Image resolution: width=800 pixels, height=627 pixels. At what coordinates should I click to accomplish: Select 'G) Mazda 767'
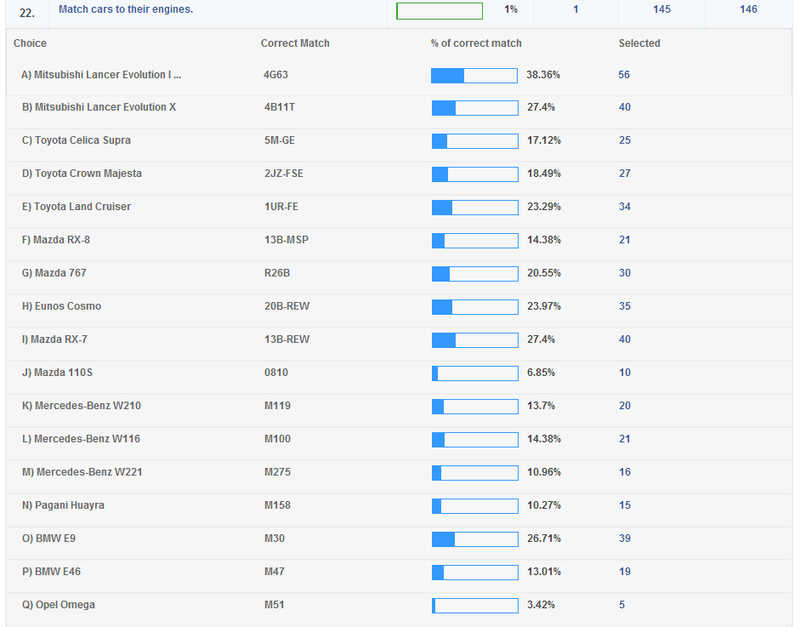click(x=54, y=273)
